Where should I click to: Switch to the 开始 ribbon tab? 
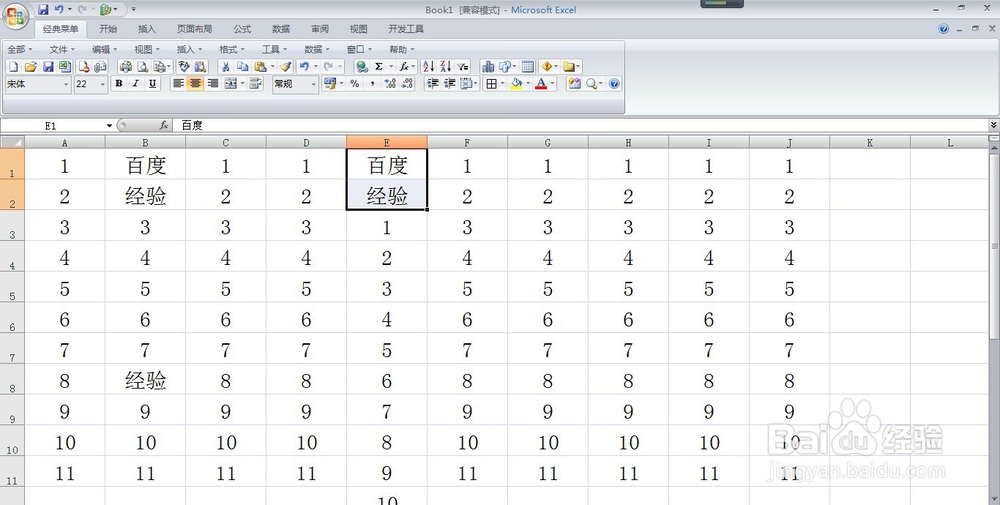[108, 29]
